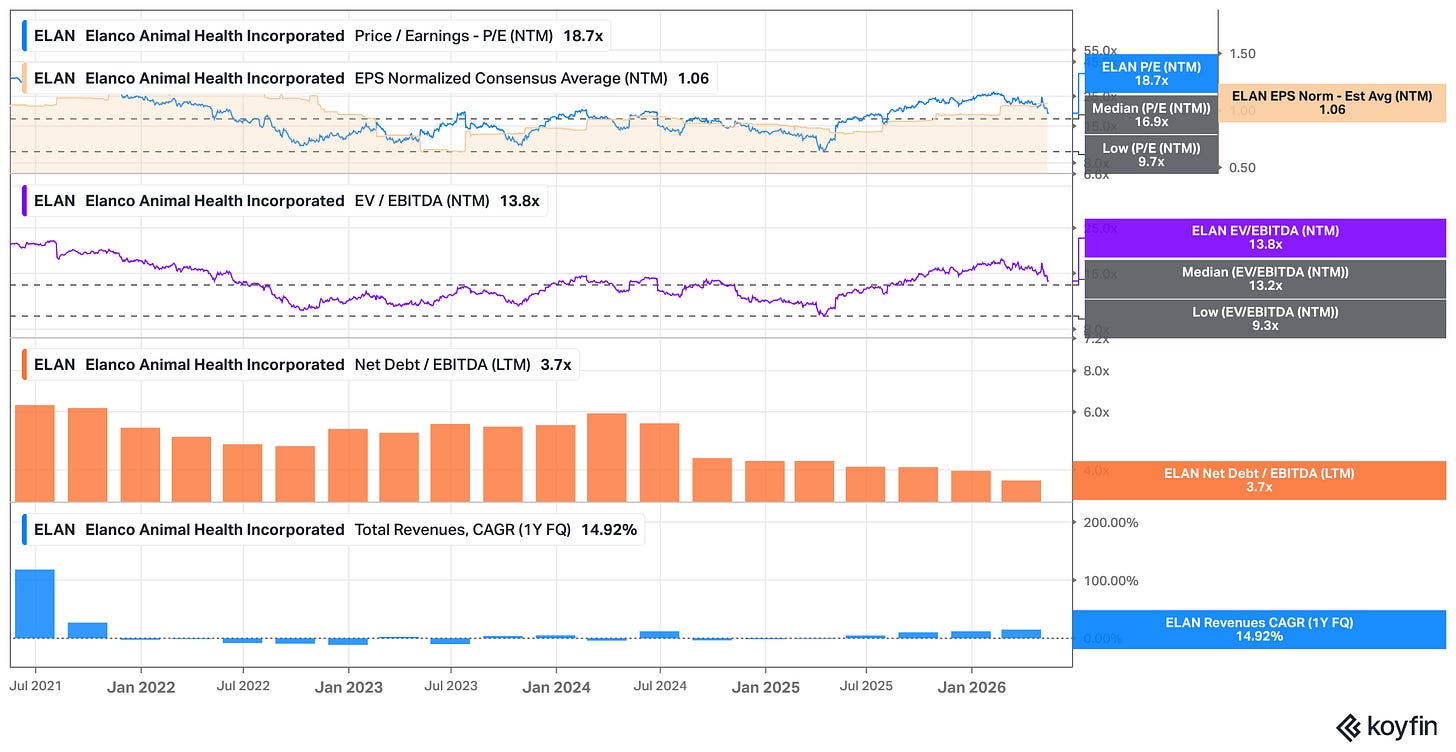Viewport: 1456px width, 752px height.
Task: Click the ELAN EV/EBITDA (NTM) 13.8x tag
Action: [1265, 238]
